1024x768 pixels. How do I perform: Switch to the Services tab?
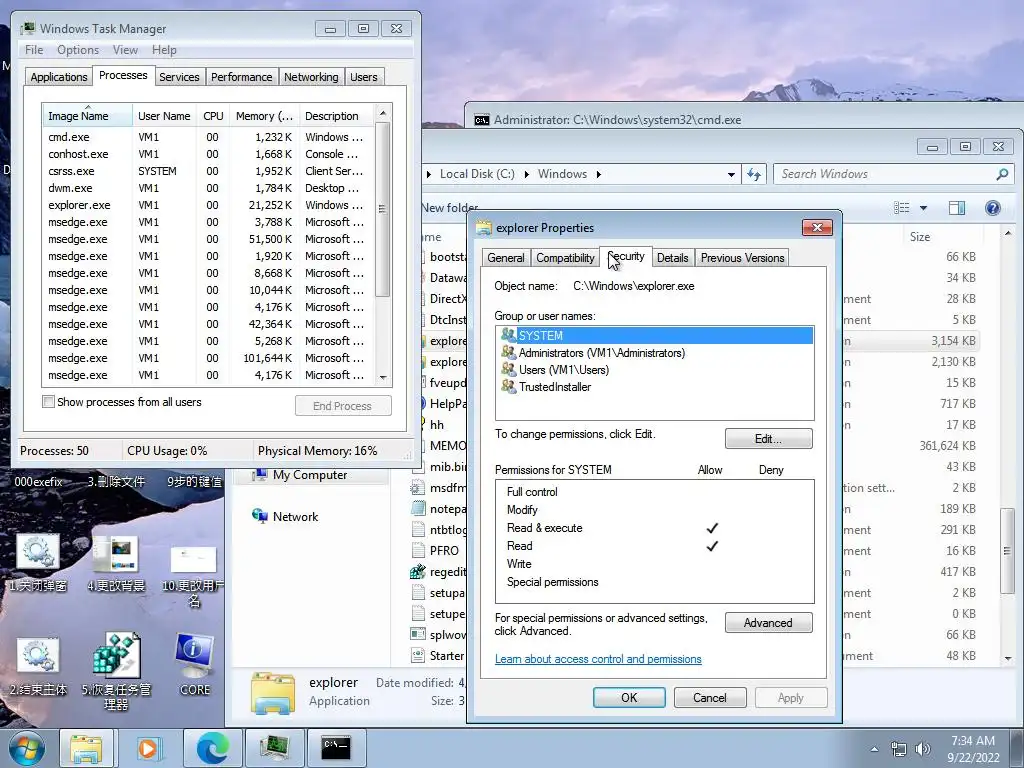[179, 77]
